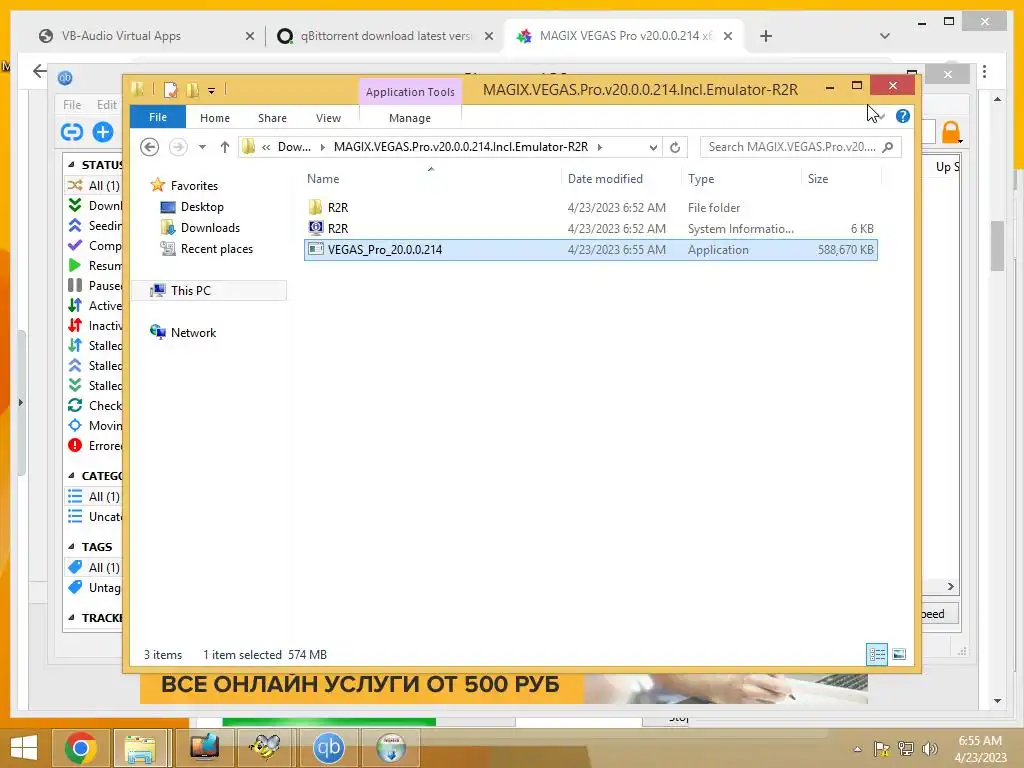Go up one folder level
The image size is (1024, 768).
pos(225,147)
